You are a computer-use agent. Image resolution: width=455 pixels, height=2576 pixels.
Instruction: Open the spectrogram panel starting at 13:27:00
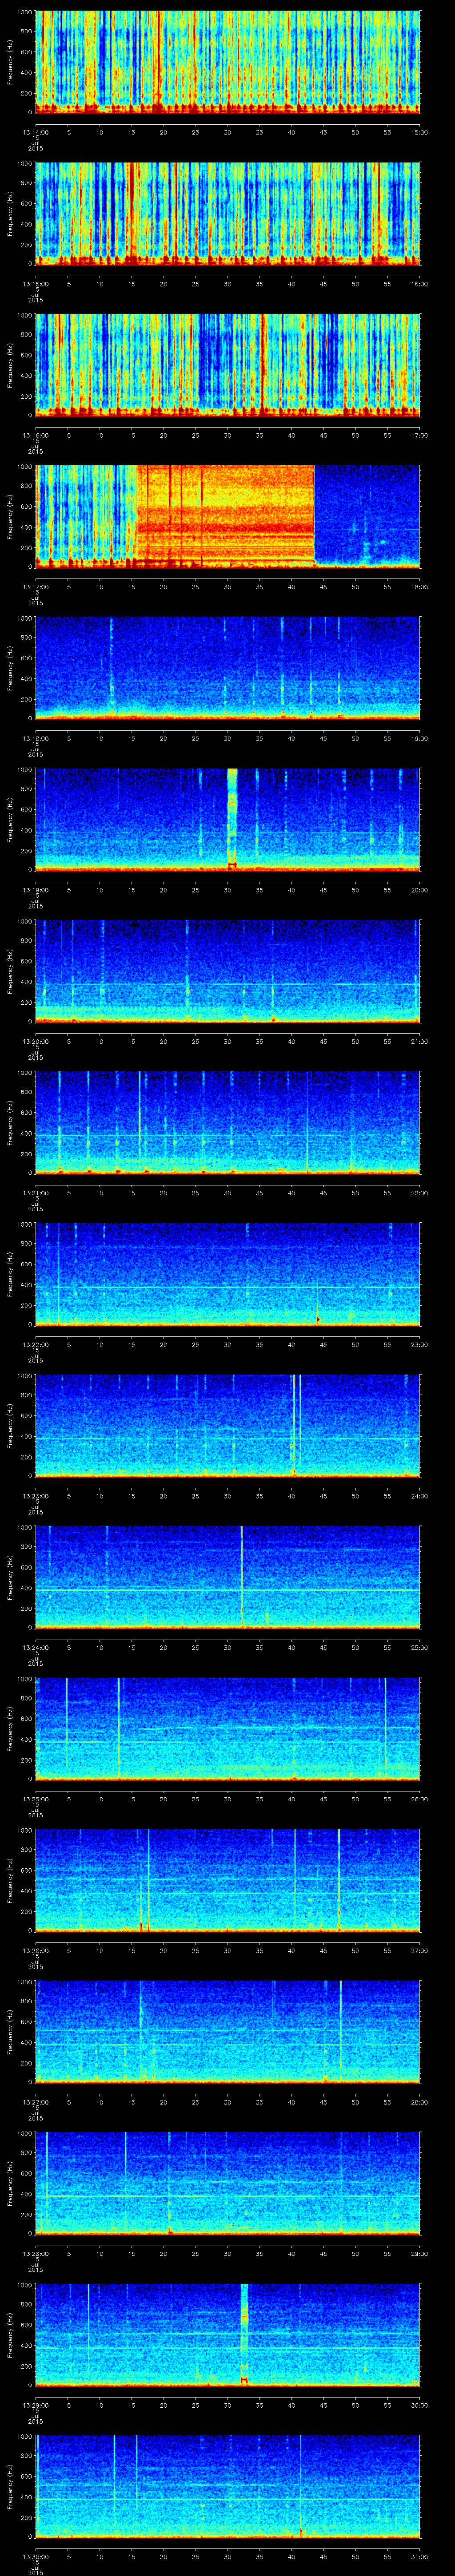point(228,2032)
